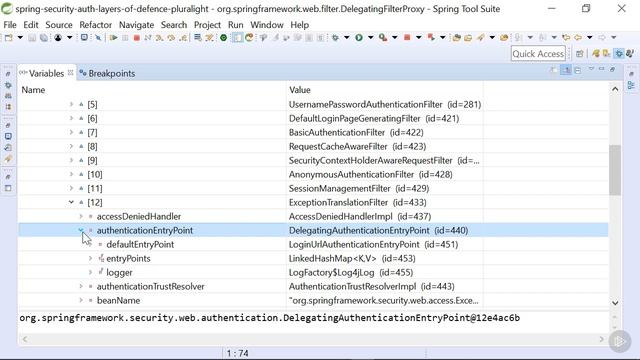Click the red stop toolbar icon
The image size is (640, 360).
point(407,38)
